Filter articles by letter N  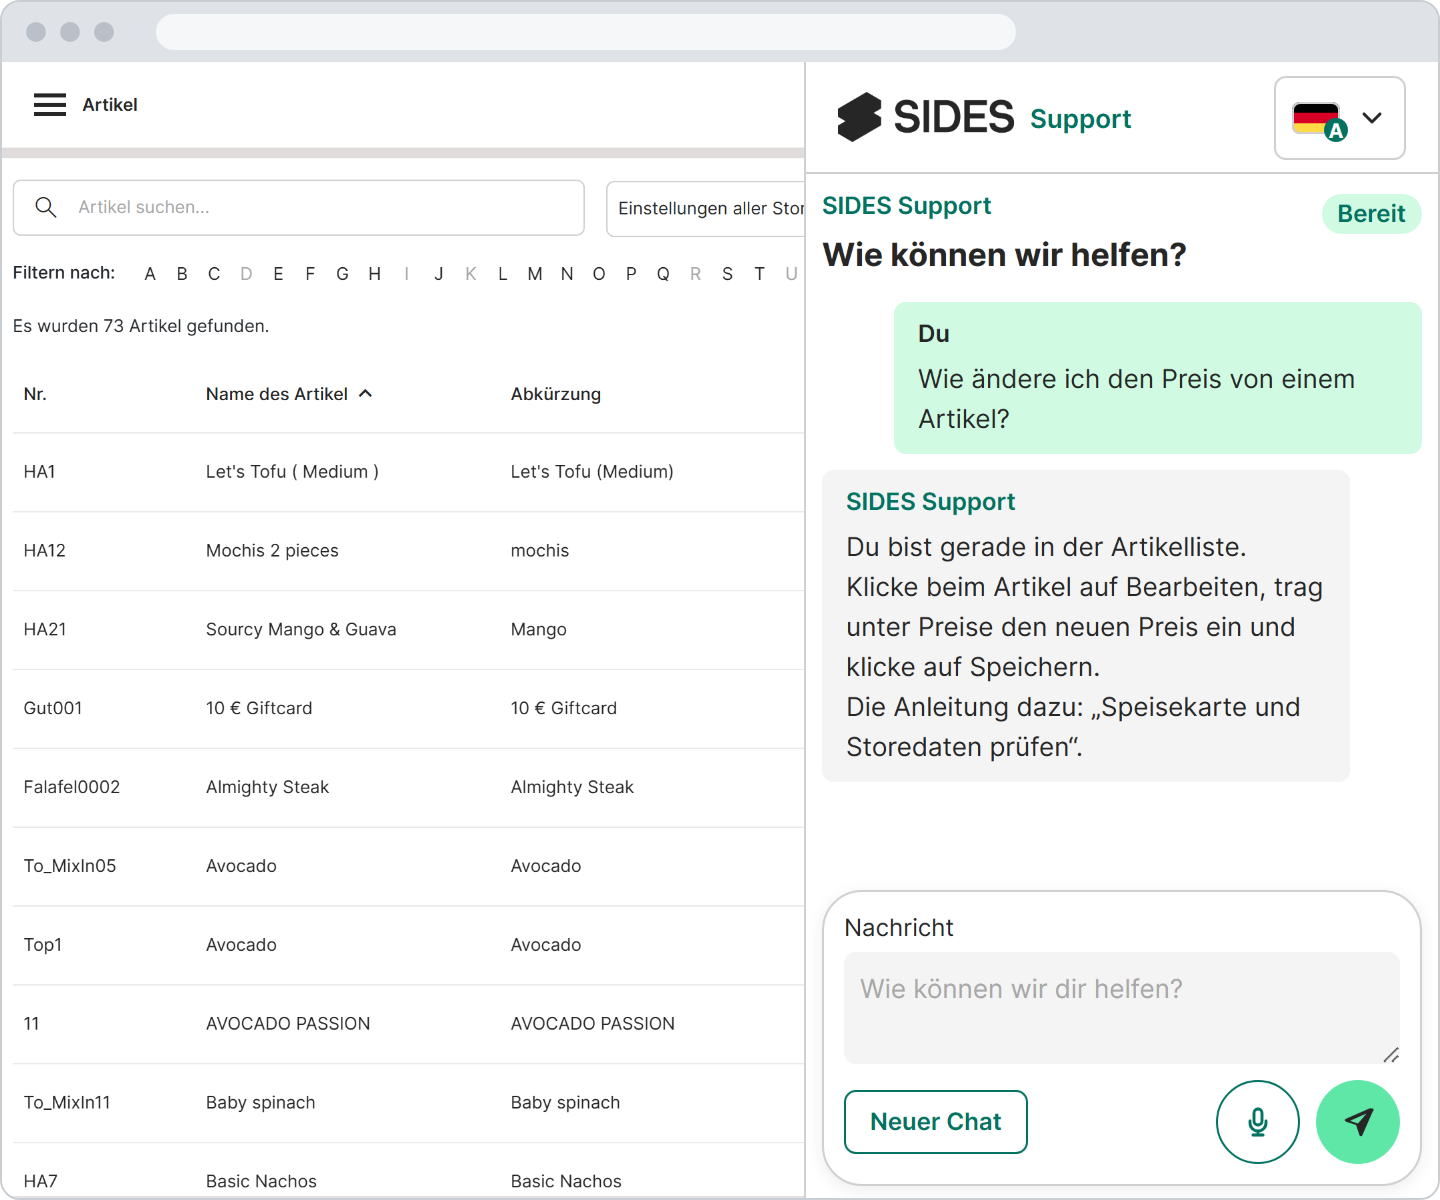[x=567, y=274]
